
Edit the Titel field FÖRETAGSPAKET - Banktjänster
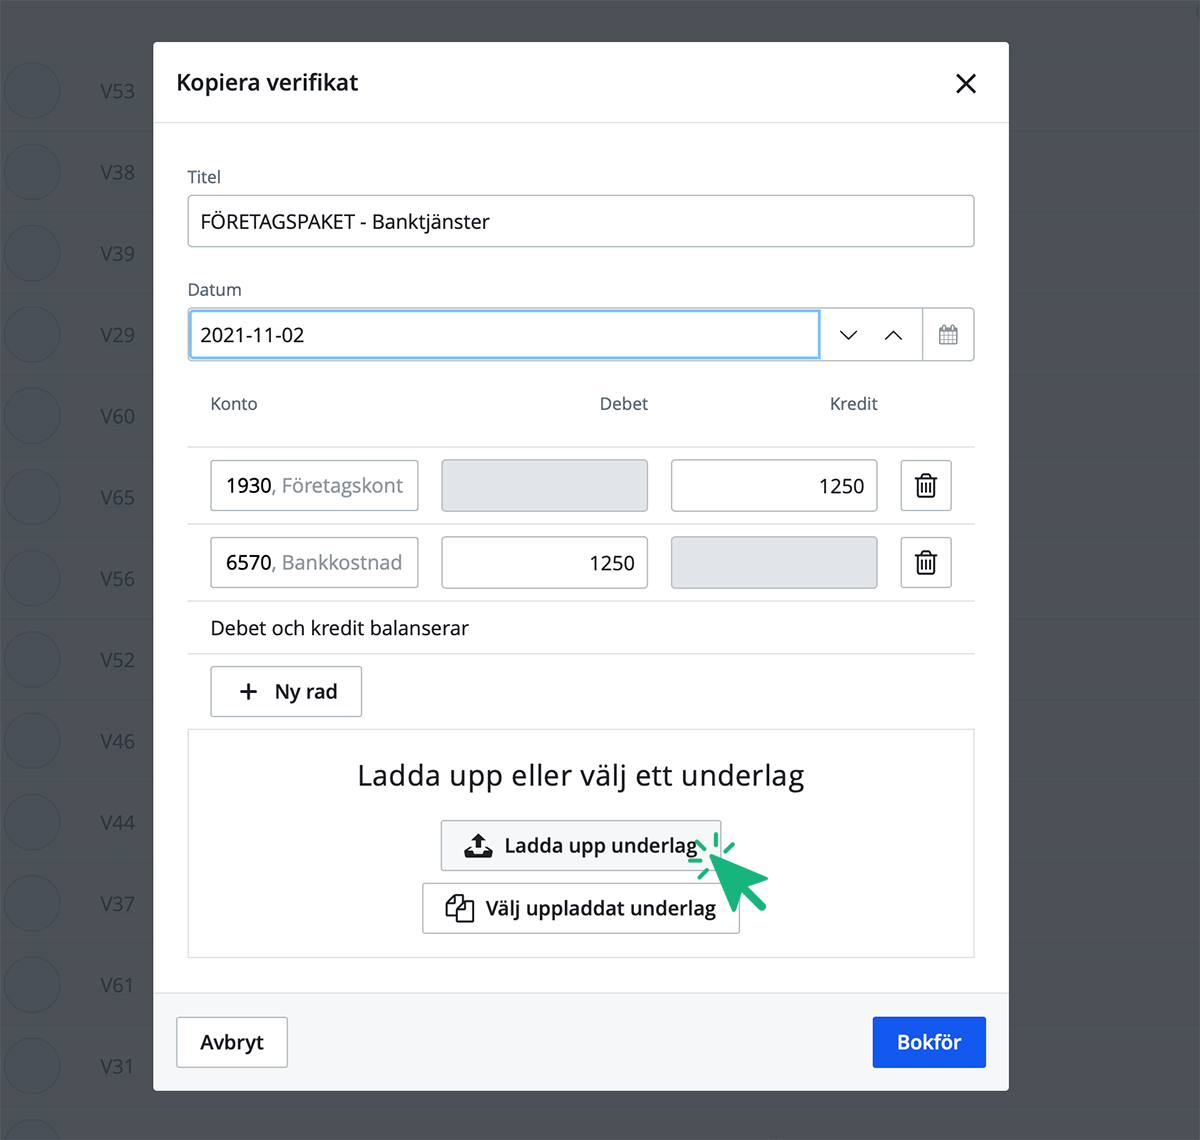click(580, 221)
